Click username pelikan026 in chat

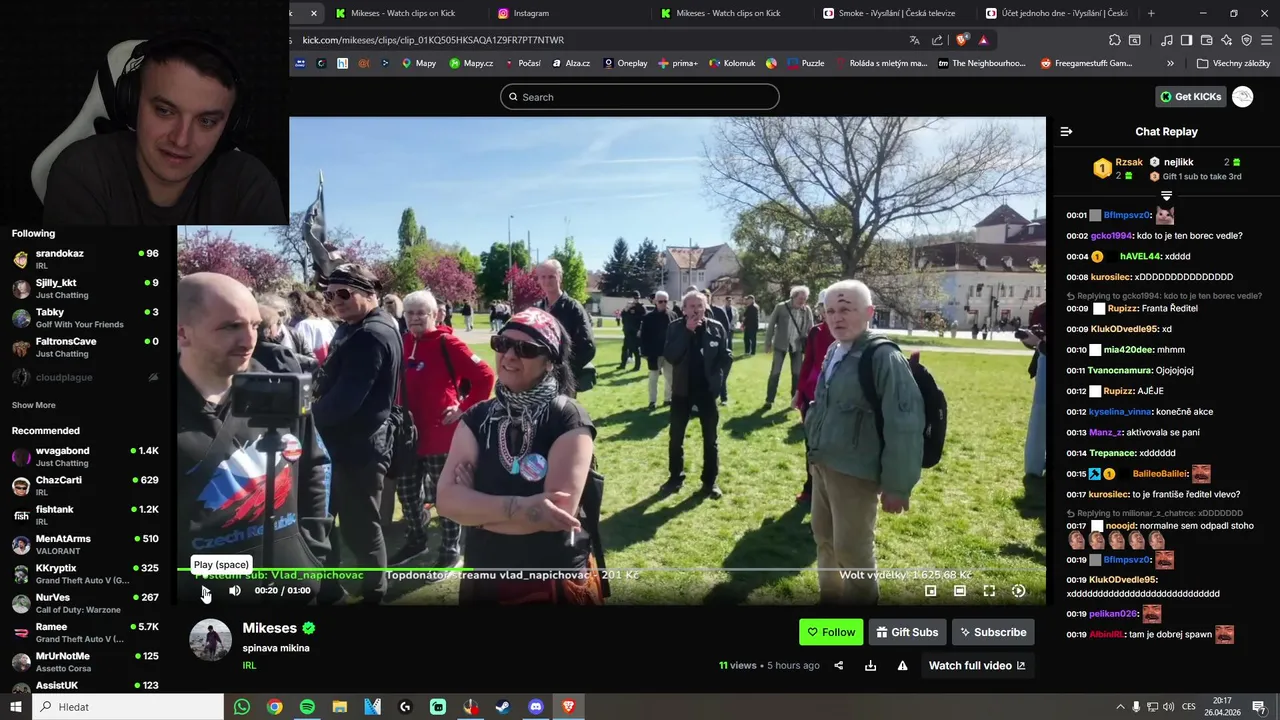coord(1113,614)
